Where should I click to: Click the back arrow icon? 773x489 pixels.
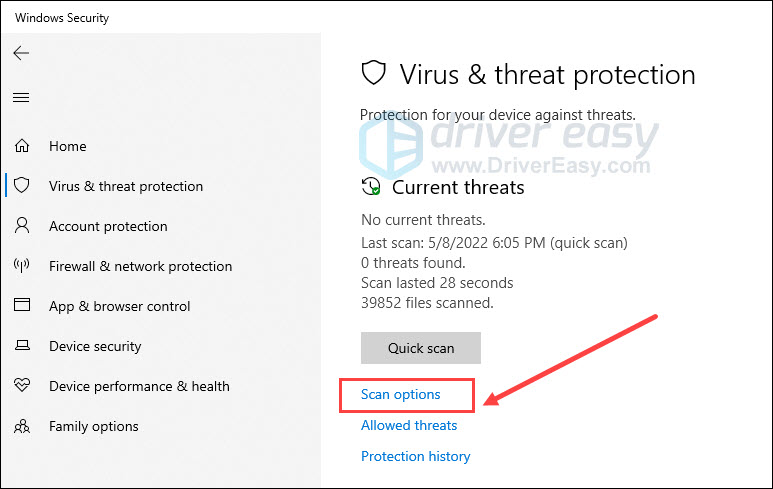click(21, 53)
